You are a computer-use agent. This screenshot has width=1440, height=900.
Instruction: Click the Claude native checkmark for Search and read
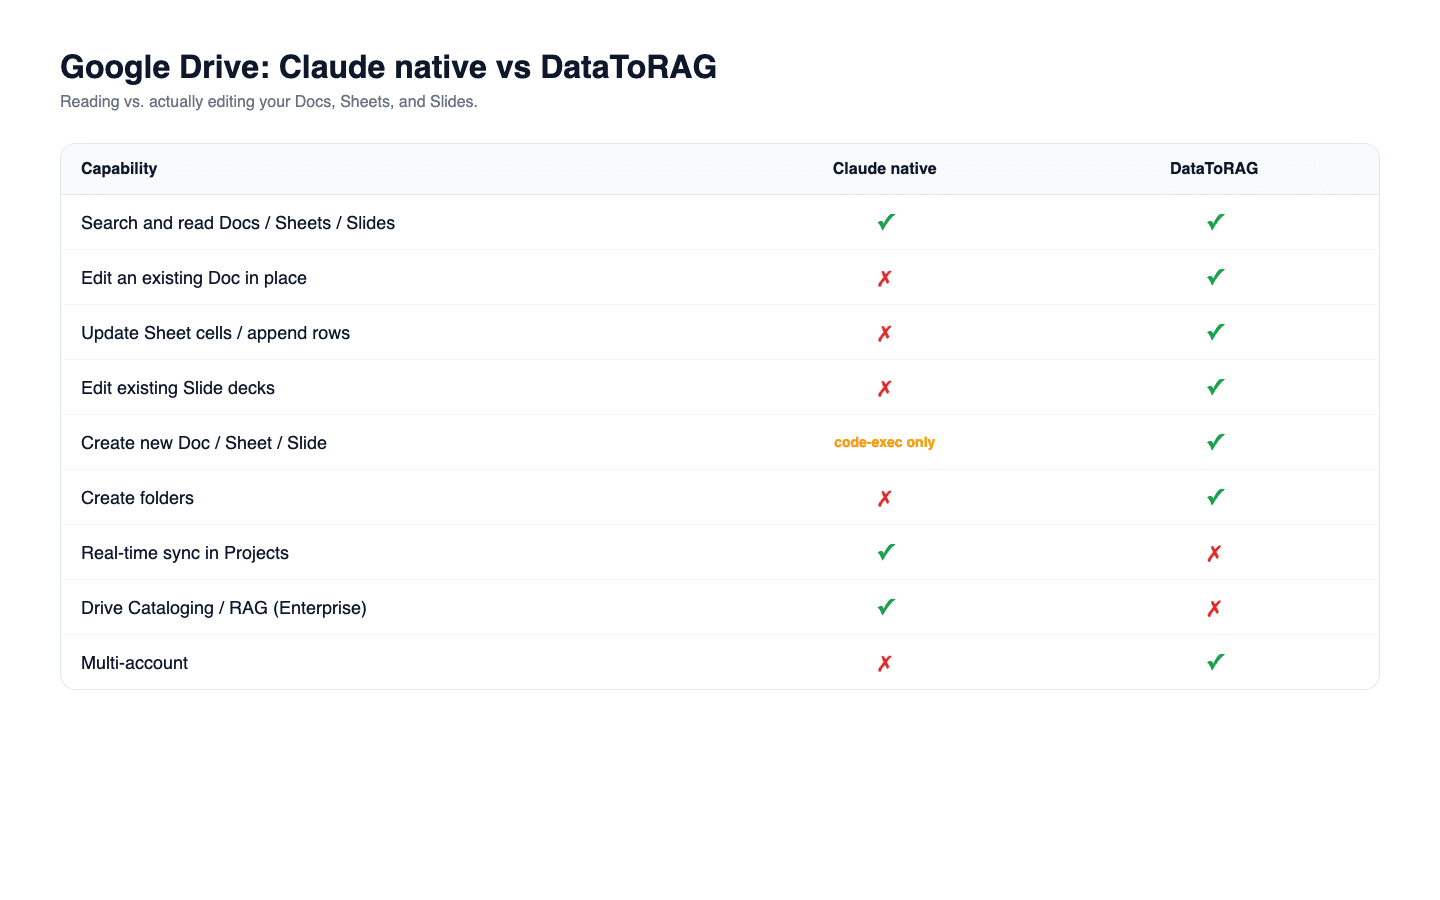pyautogui.click(x=885, y=222)
